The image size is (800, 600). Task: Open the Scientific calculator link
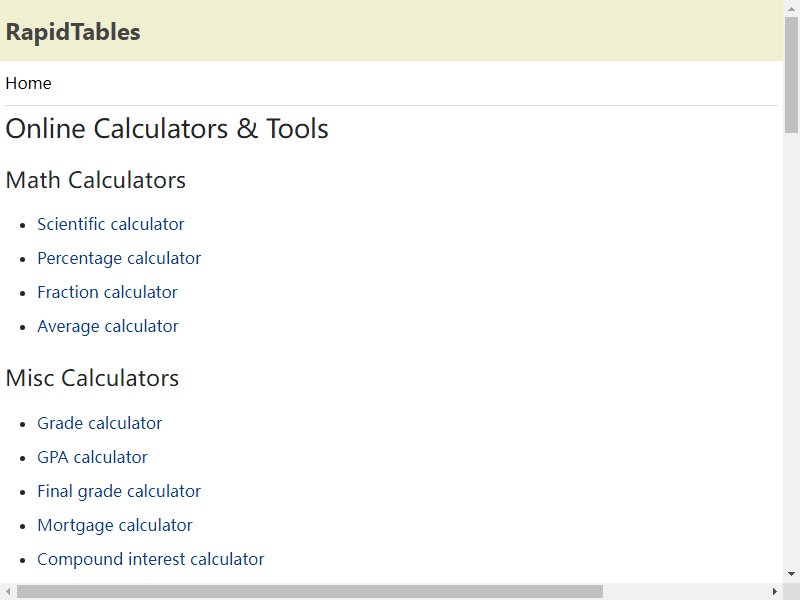click(110, 224)
